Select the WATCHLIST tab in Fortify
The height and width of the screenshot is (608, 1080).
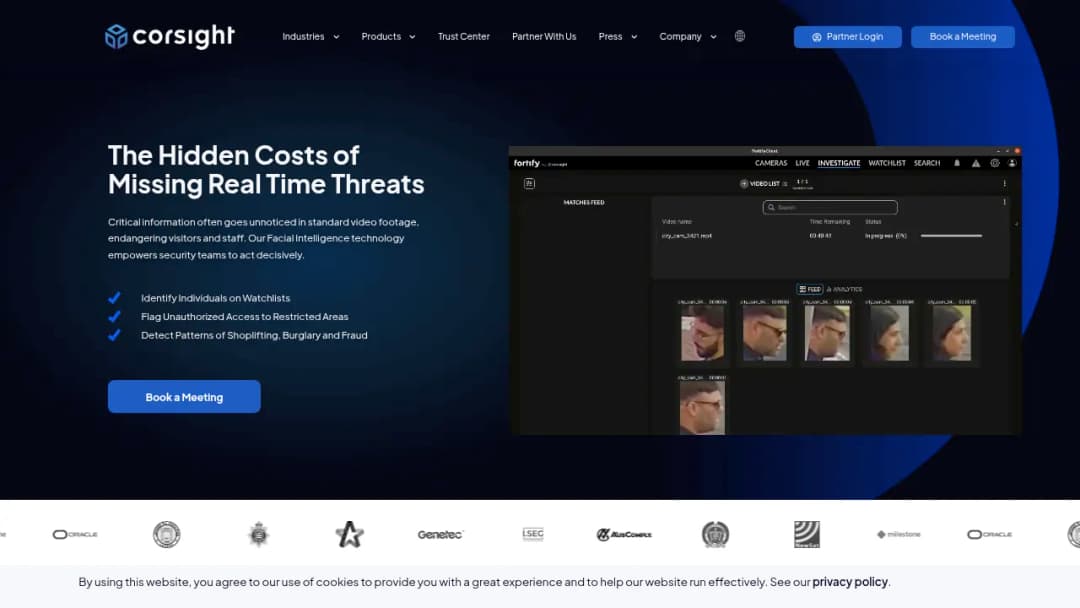887,163
